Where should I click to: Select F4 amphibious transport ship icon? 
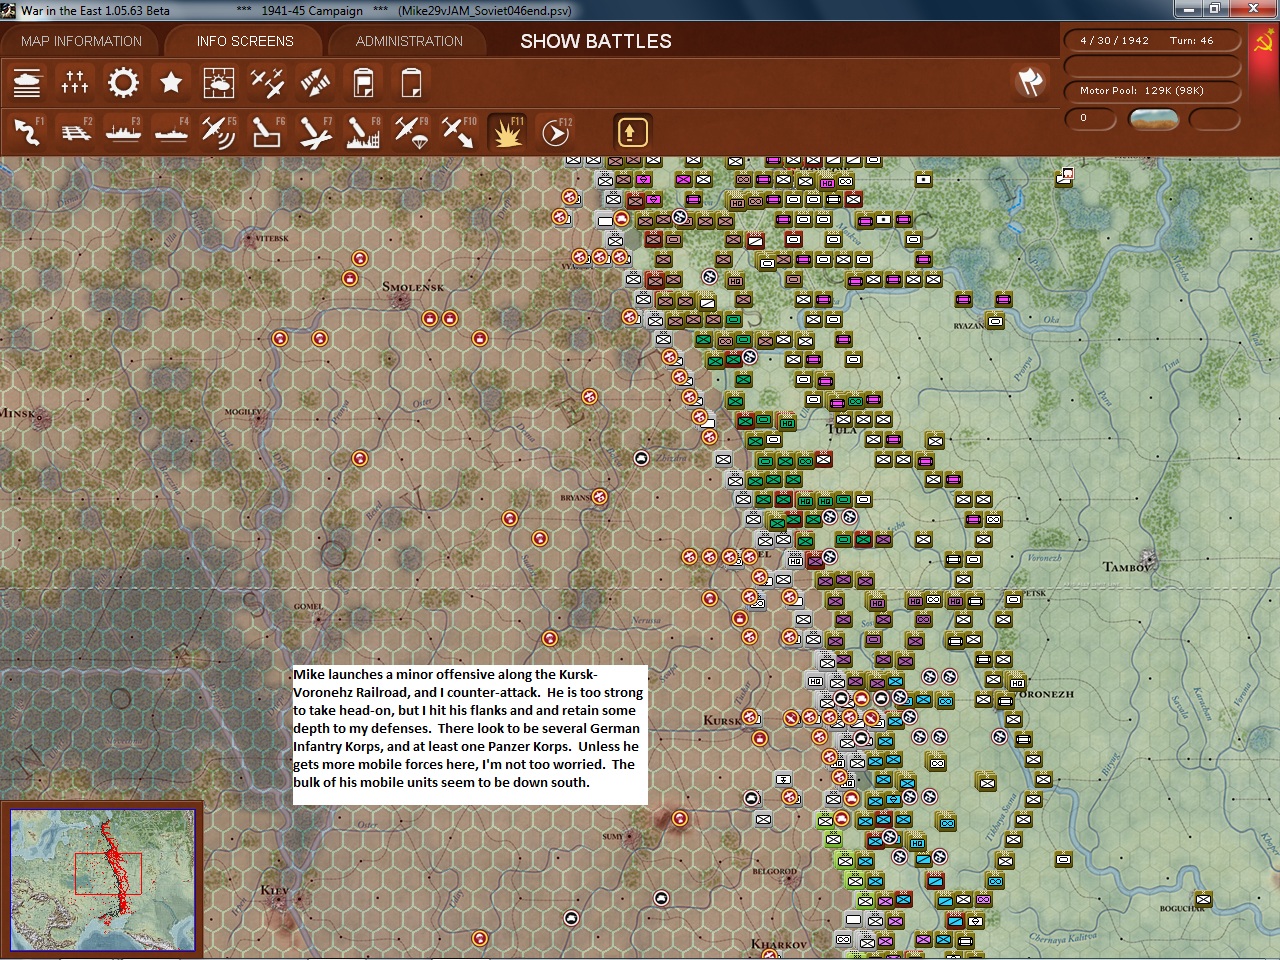point(171,132)
